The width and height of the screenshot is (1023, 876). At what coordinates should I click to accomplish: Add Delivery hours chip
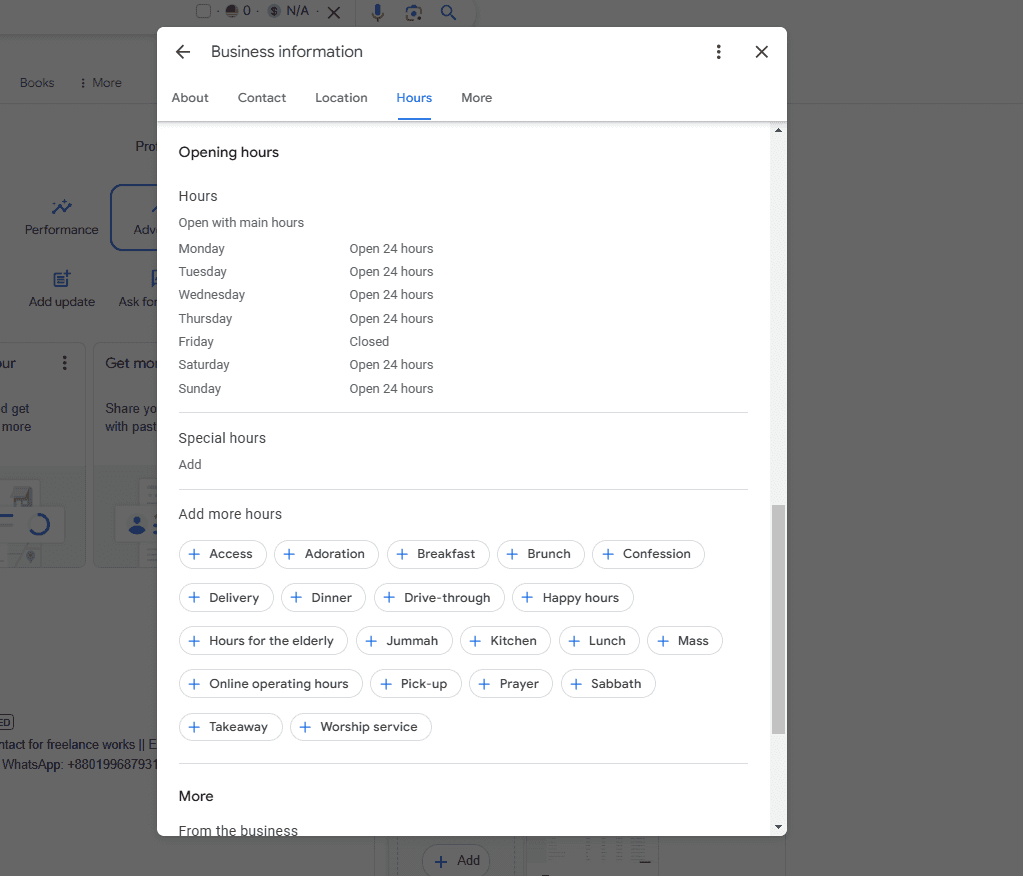(226, 597)
